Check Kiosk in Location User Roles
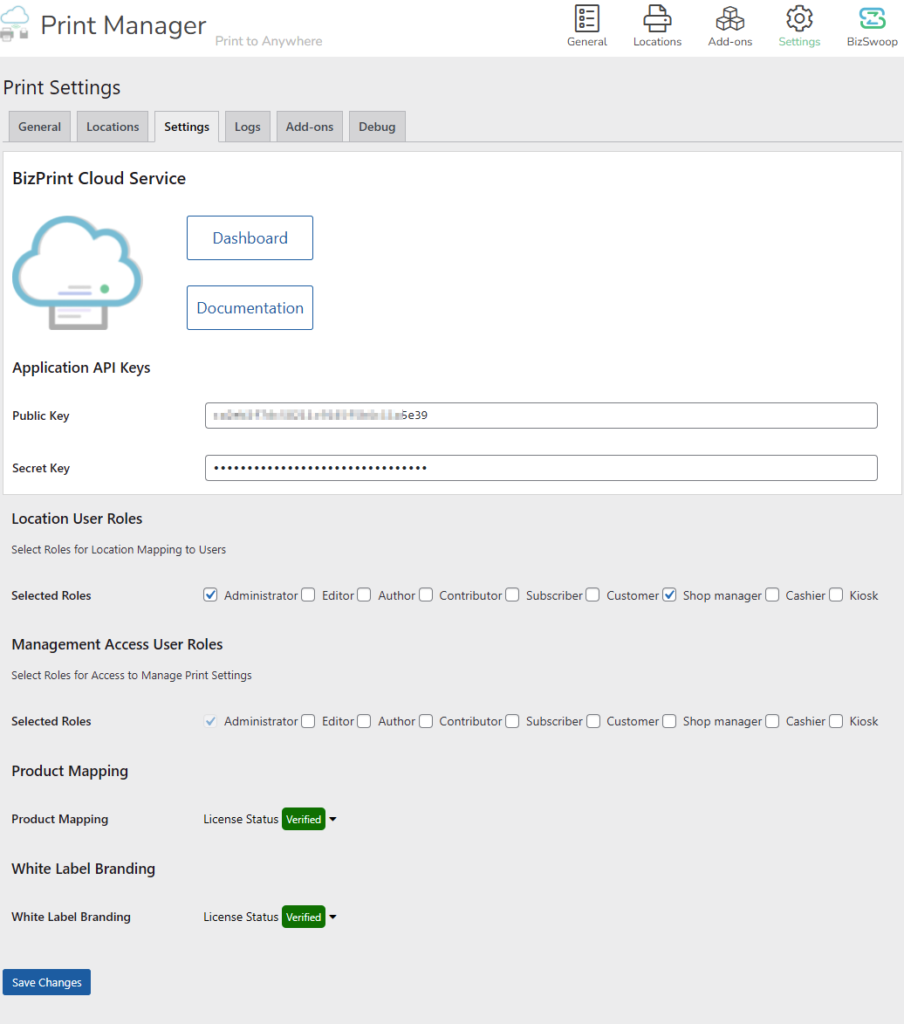Image resolution: width=904 pixels, height=1024 pixels. coord(836,595)
